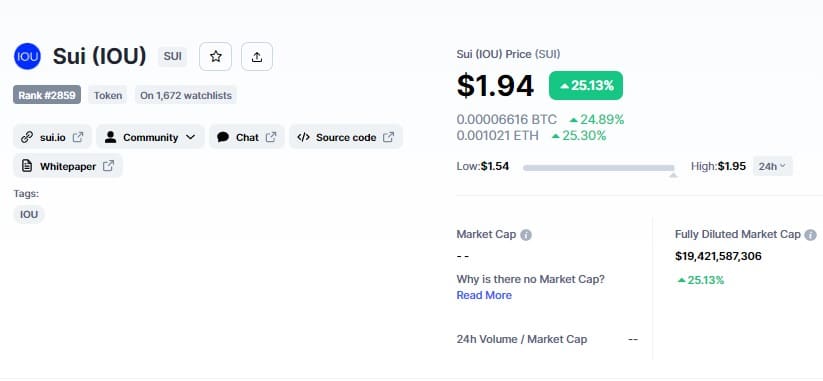Click Read More about Market Cap
This screenshot has height=381, width=823.
click(484, 295)
